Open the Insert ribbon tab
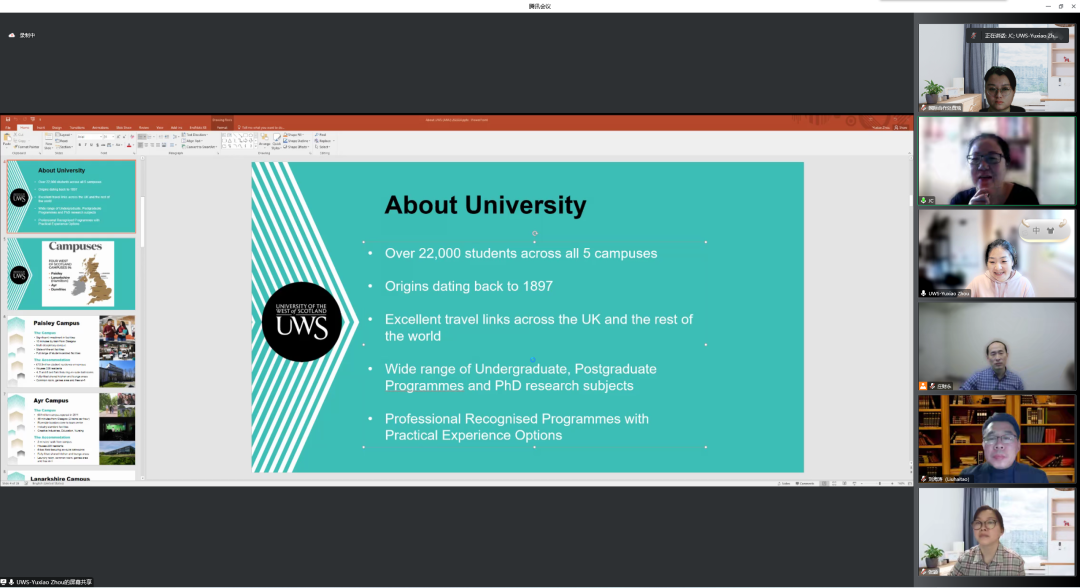 pos(41,127)
